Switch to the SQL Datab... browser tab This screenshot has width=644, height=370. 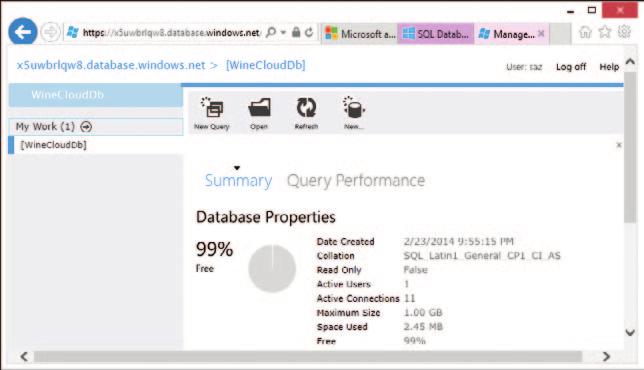pyautogui.click(x=435, y=34)
